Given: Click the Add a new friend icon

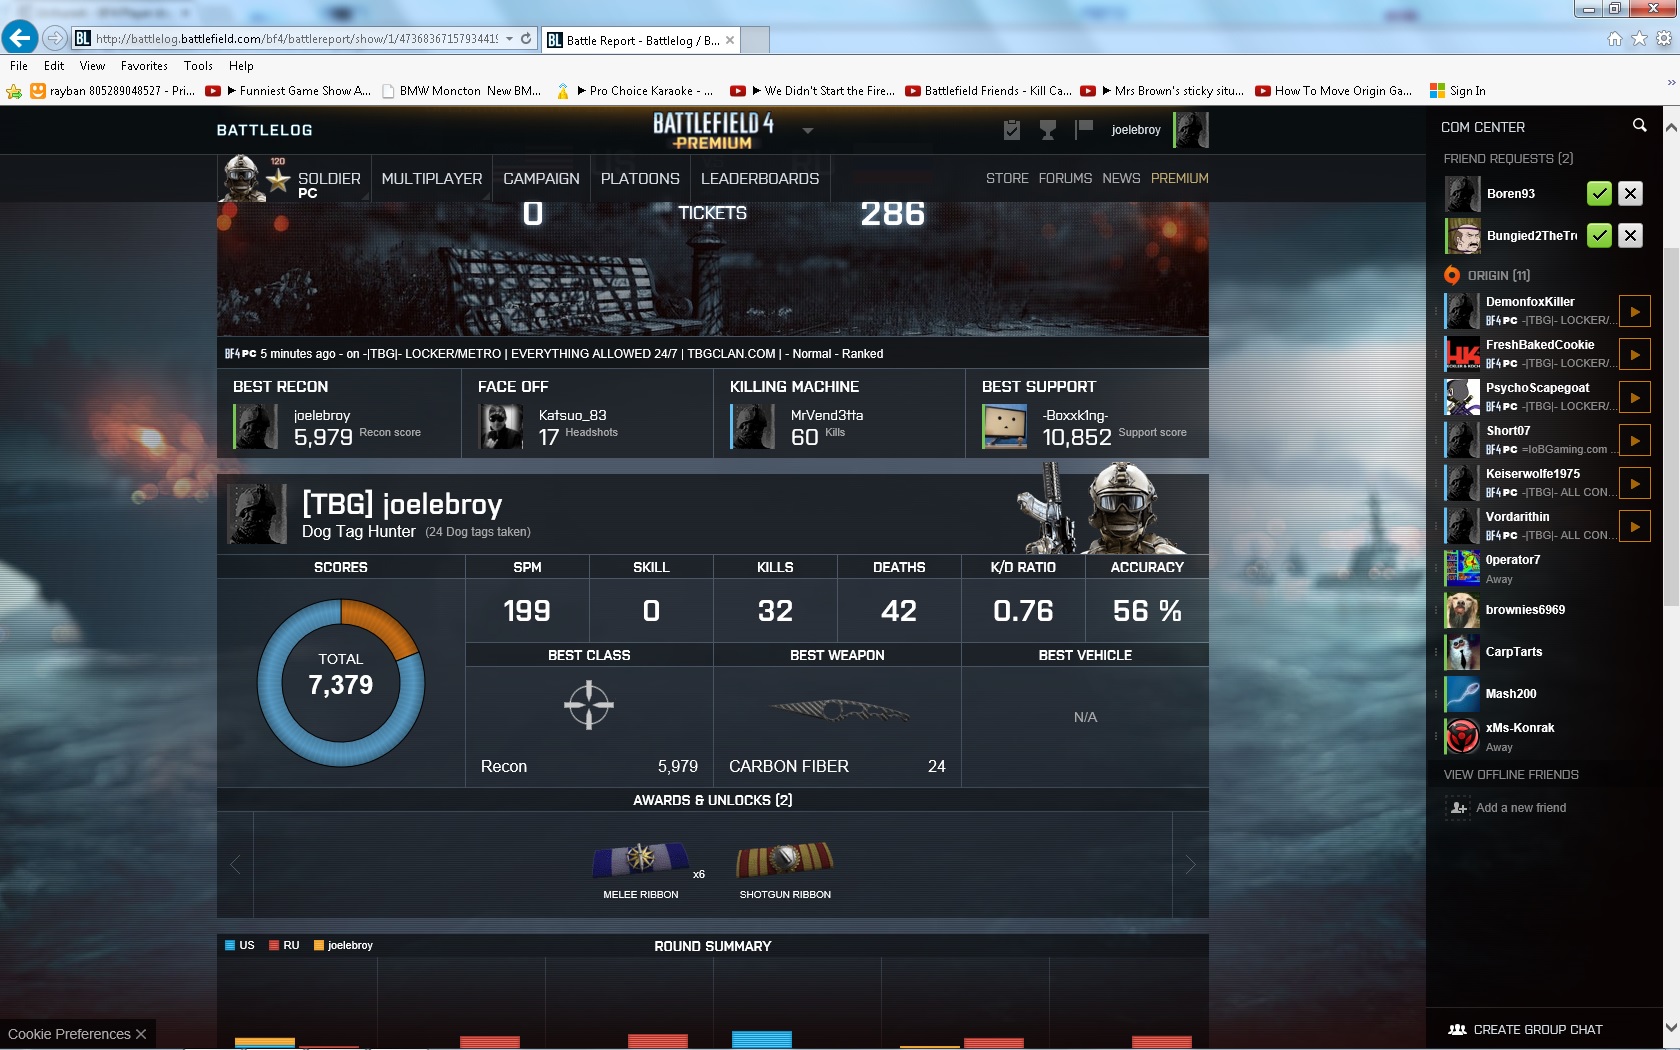Looking at the screenshot, I should tap(1459, 808).
